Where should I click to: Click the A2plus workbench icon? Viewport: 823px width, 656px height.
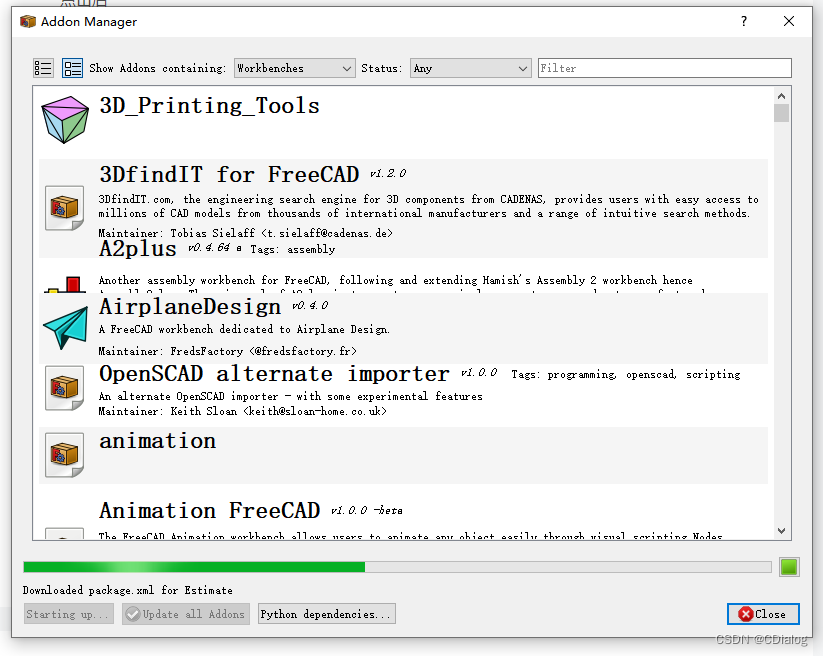[66, 284]
